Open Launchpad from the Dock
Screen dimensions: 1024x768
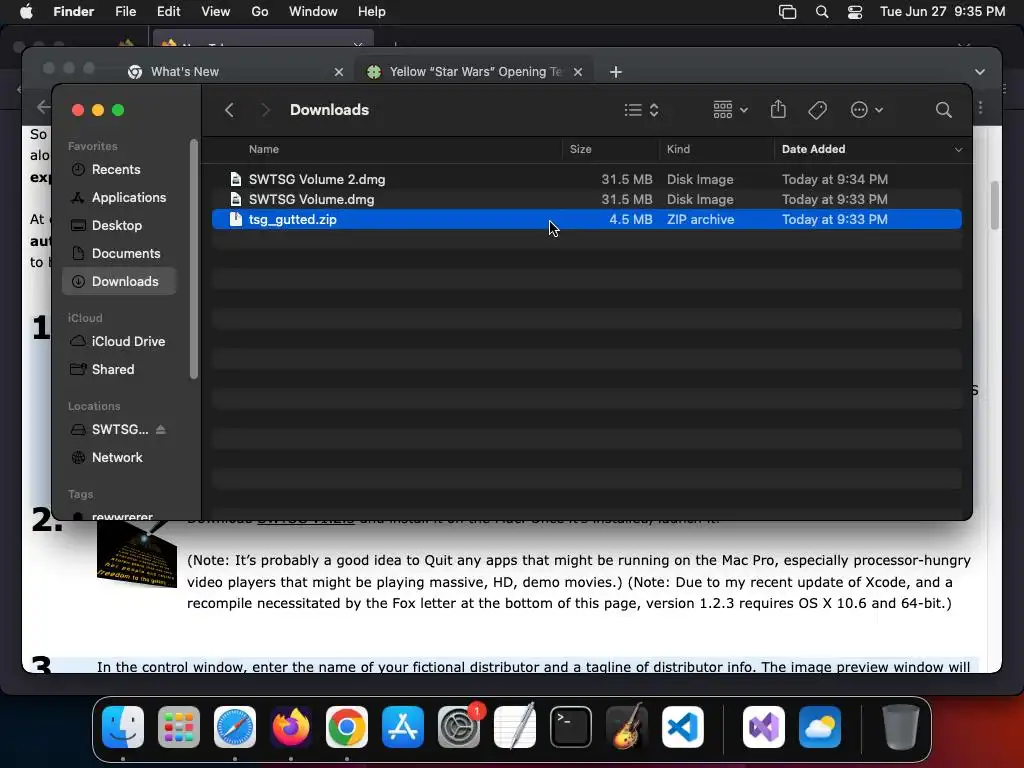(179, 726)
